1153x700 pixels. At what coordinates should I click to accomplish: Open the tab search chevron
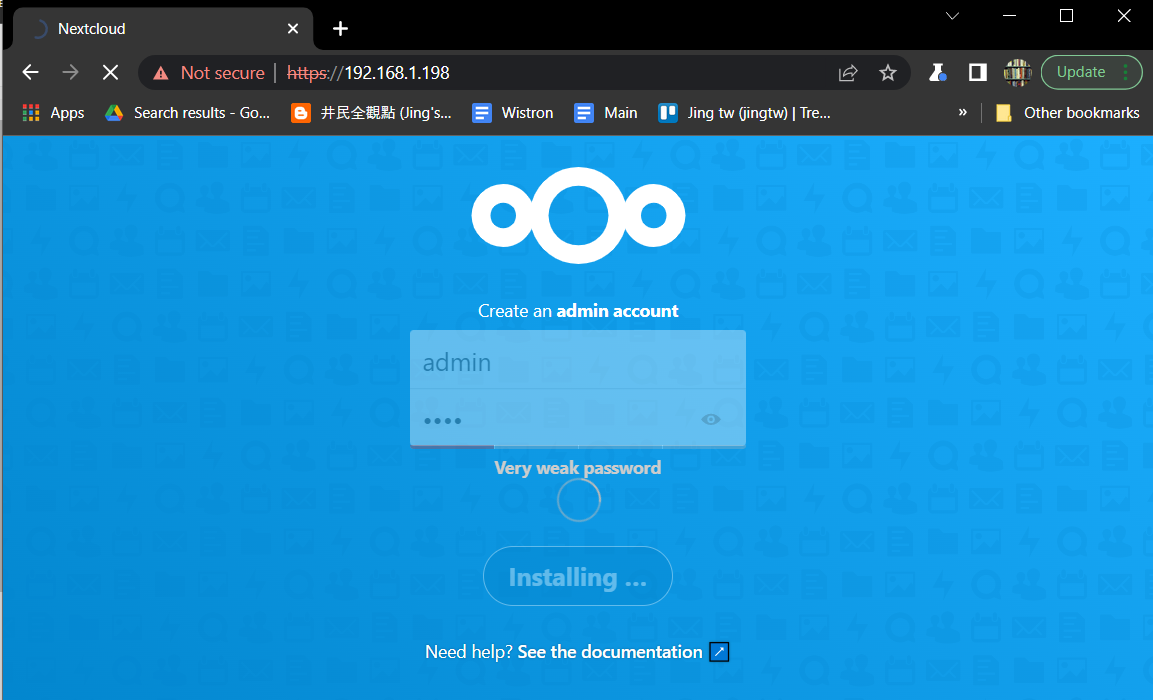(x=952, y=15)
